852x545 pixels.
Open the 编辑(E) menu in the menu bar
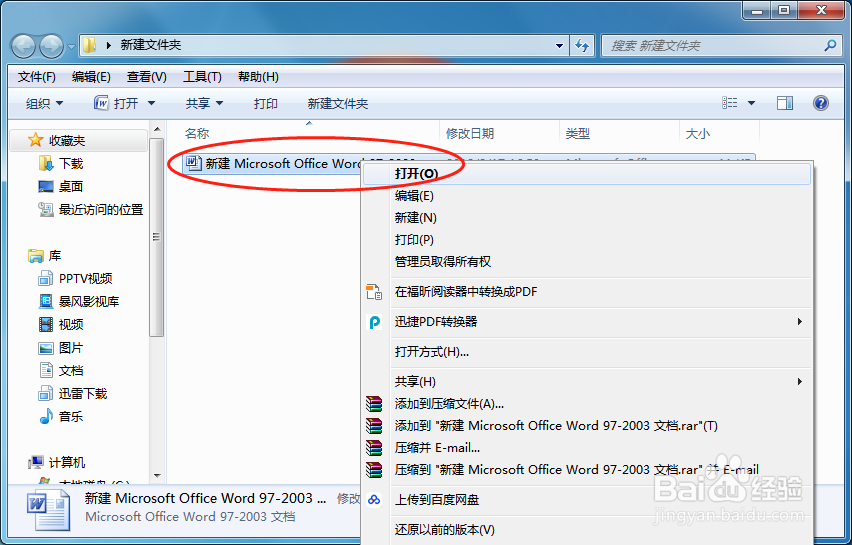[91, 77]
